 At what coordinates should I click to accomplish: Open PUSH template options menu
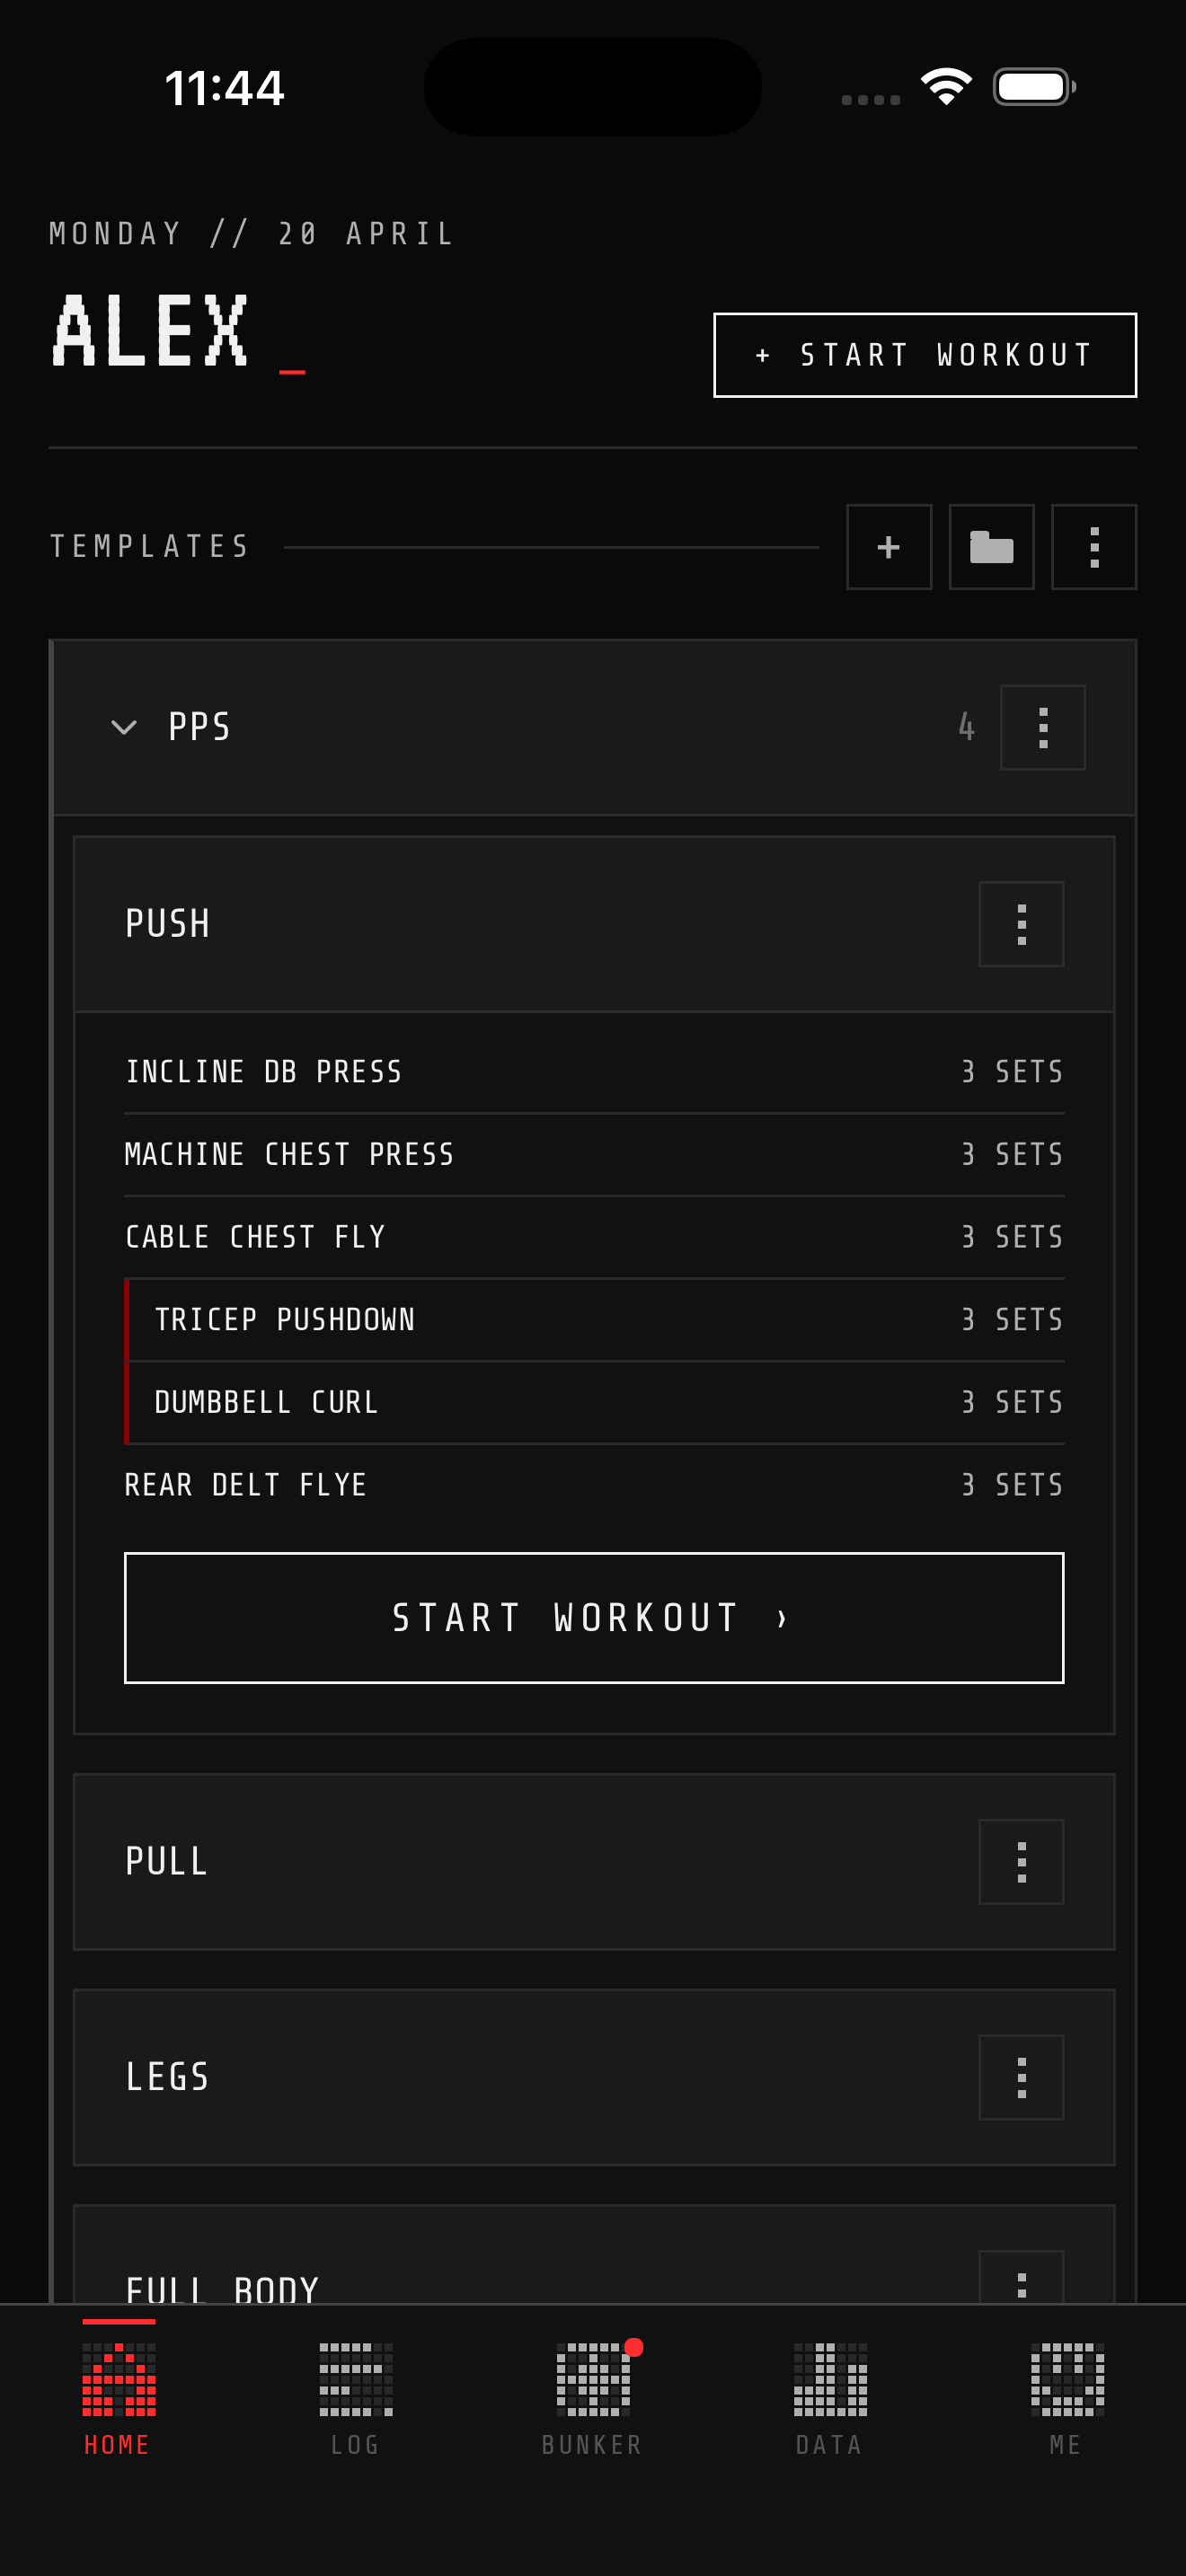tap(1020, 924)
